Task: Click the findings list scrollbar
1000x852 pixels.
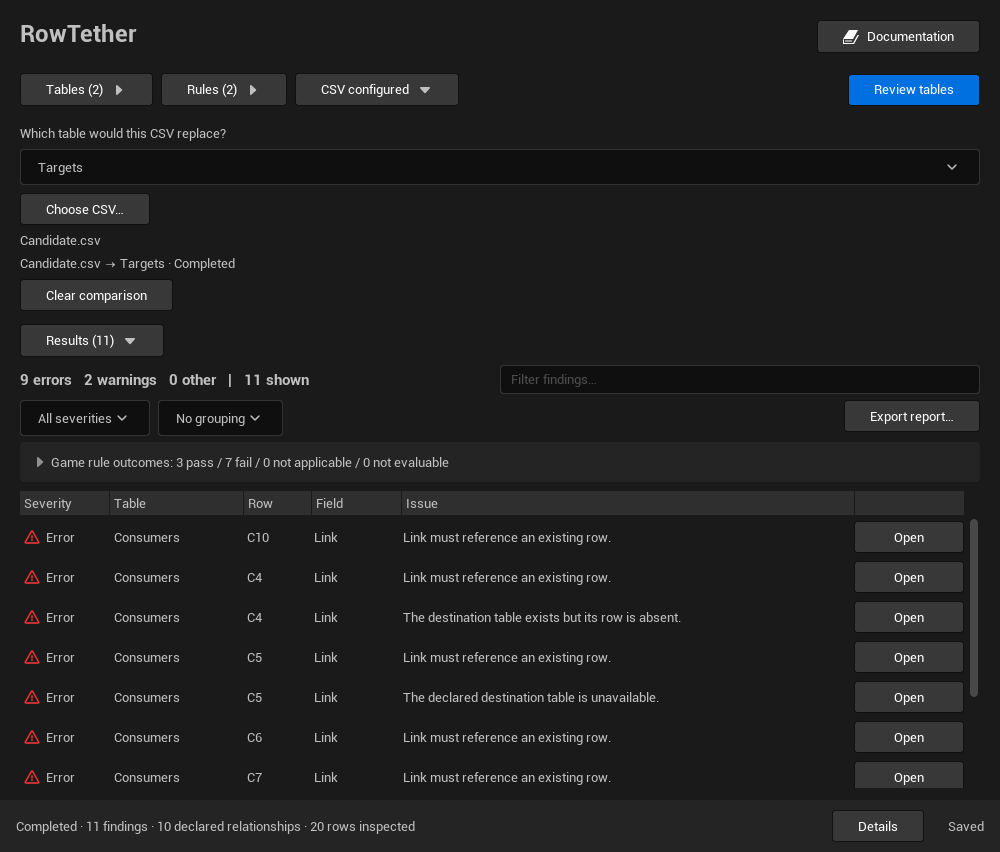Action: pyautogui.click(x=973, y=608)
